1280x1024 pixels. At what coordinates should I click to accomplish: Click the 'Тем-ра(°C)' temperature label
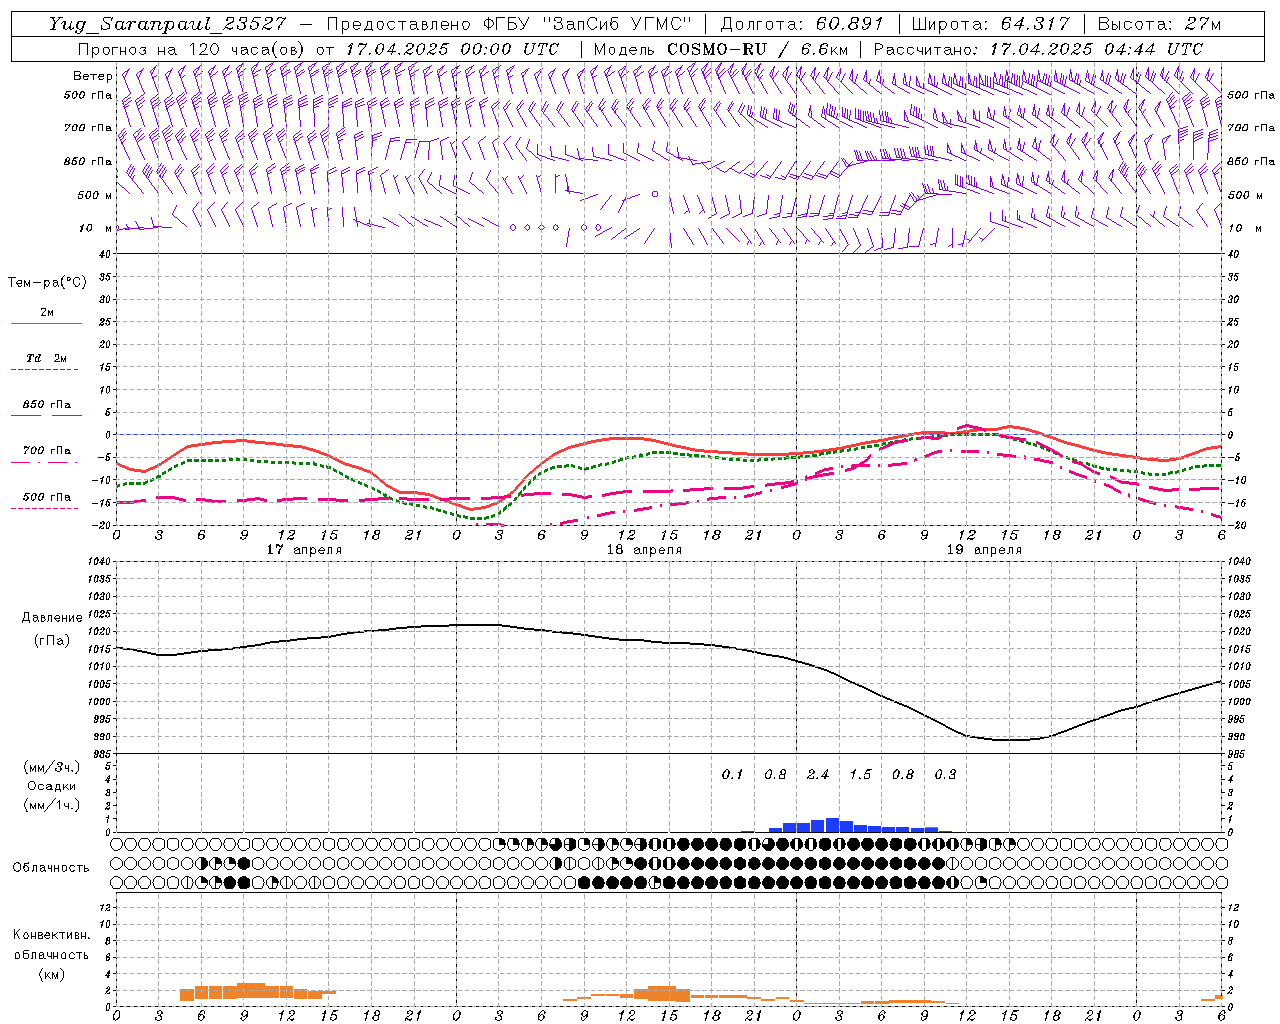47,283
